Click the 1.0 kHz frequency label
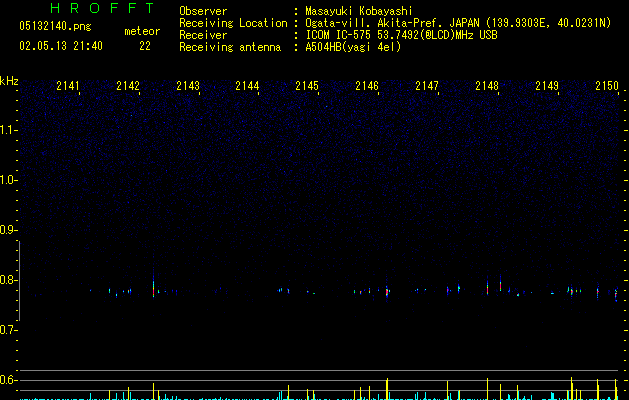Image resolution: width=629 pixels, height=400 pixels. point(9,180)
